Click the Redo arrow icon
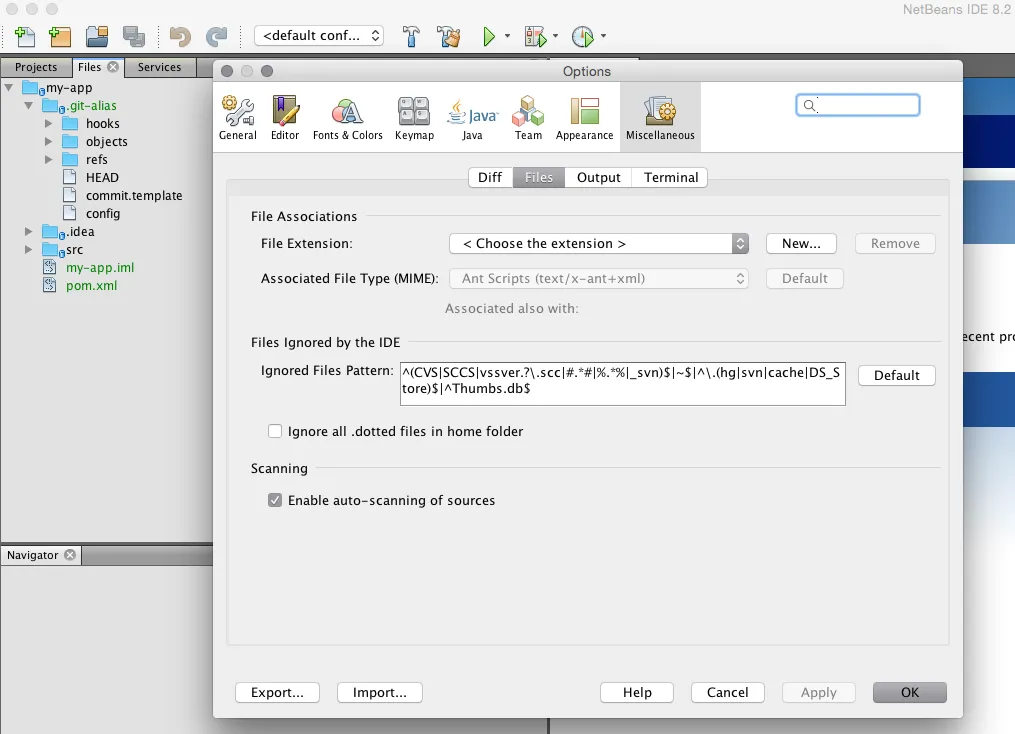The image size is (1015, 734). 216,36
